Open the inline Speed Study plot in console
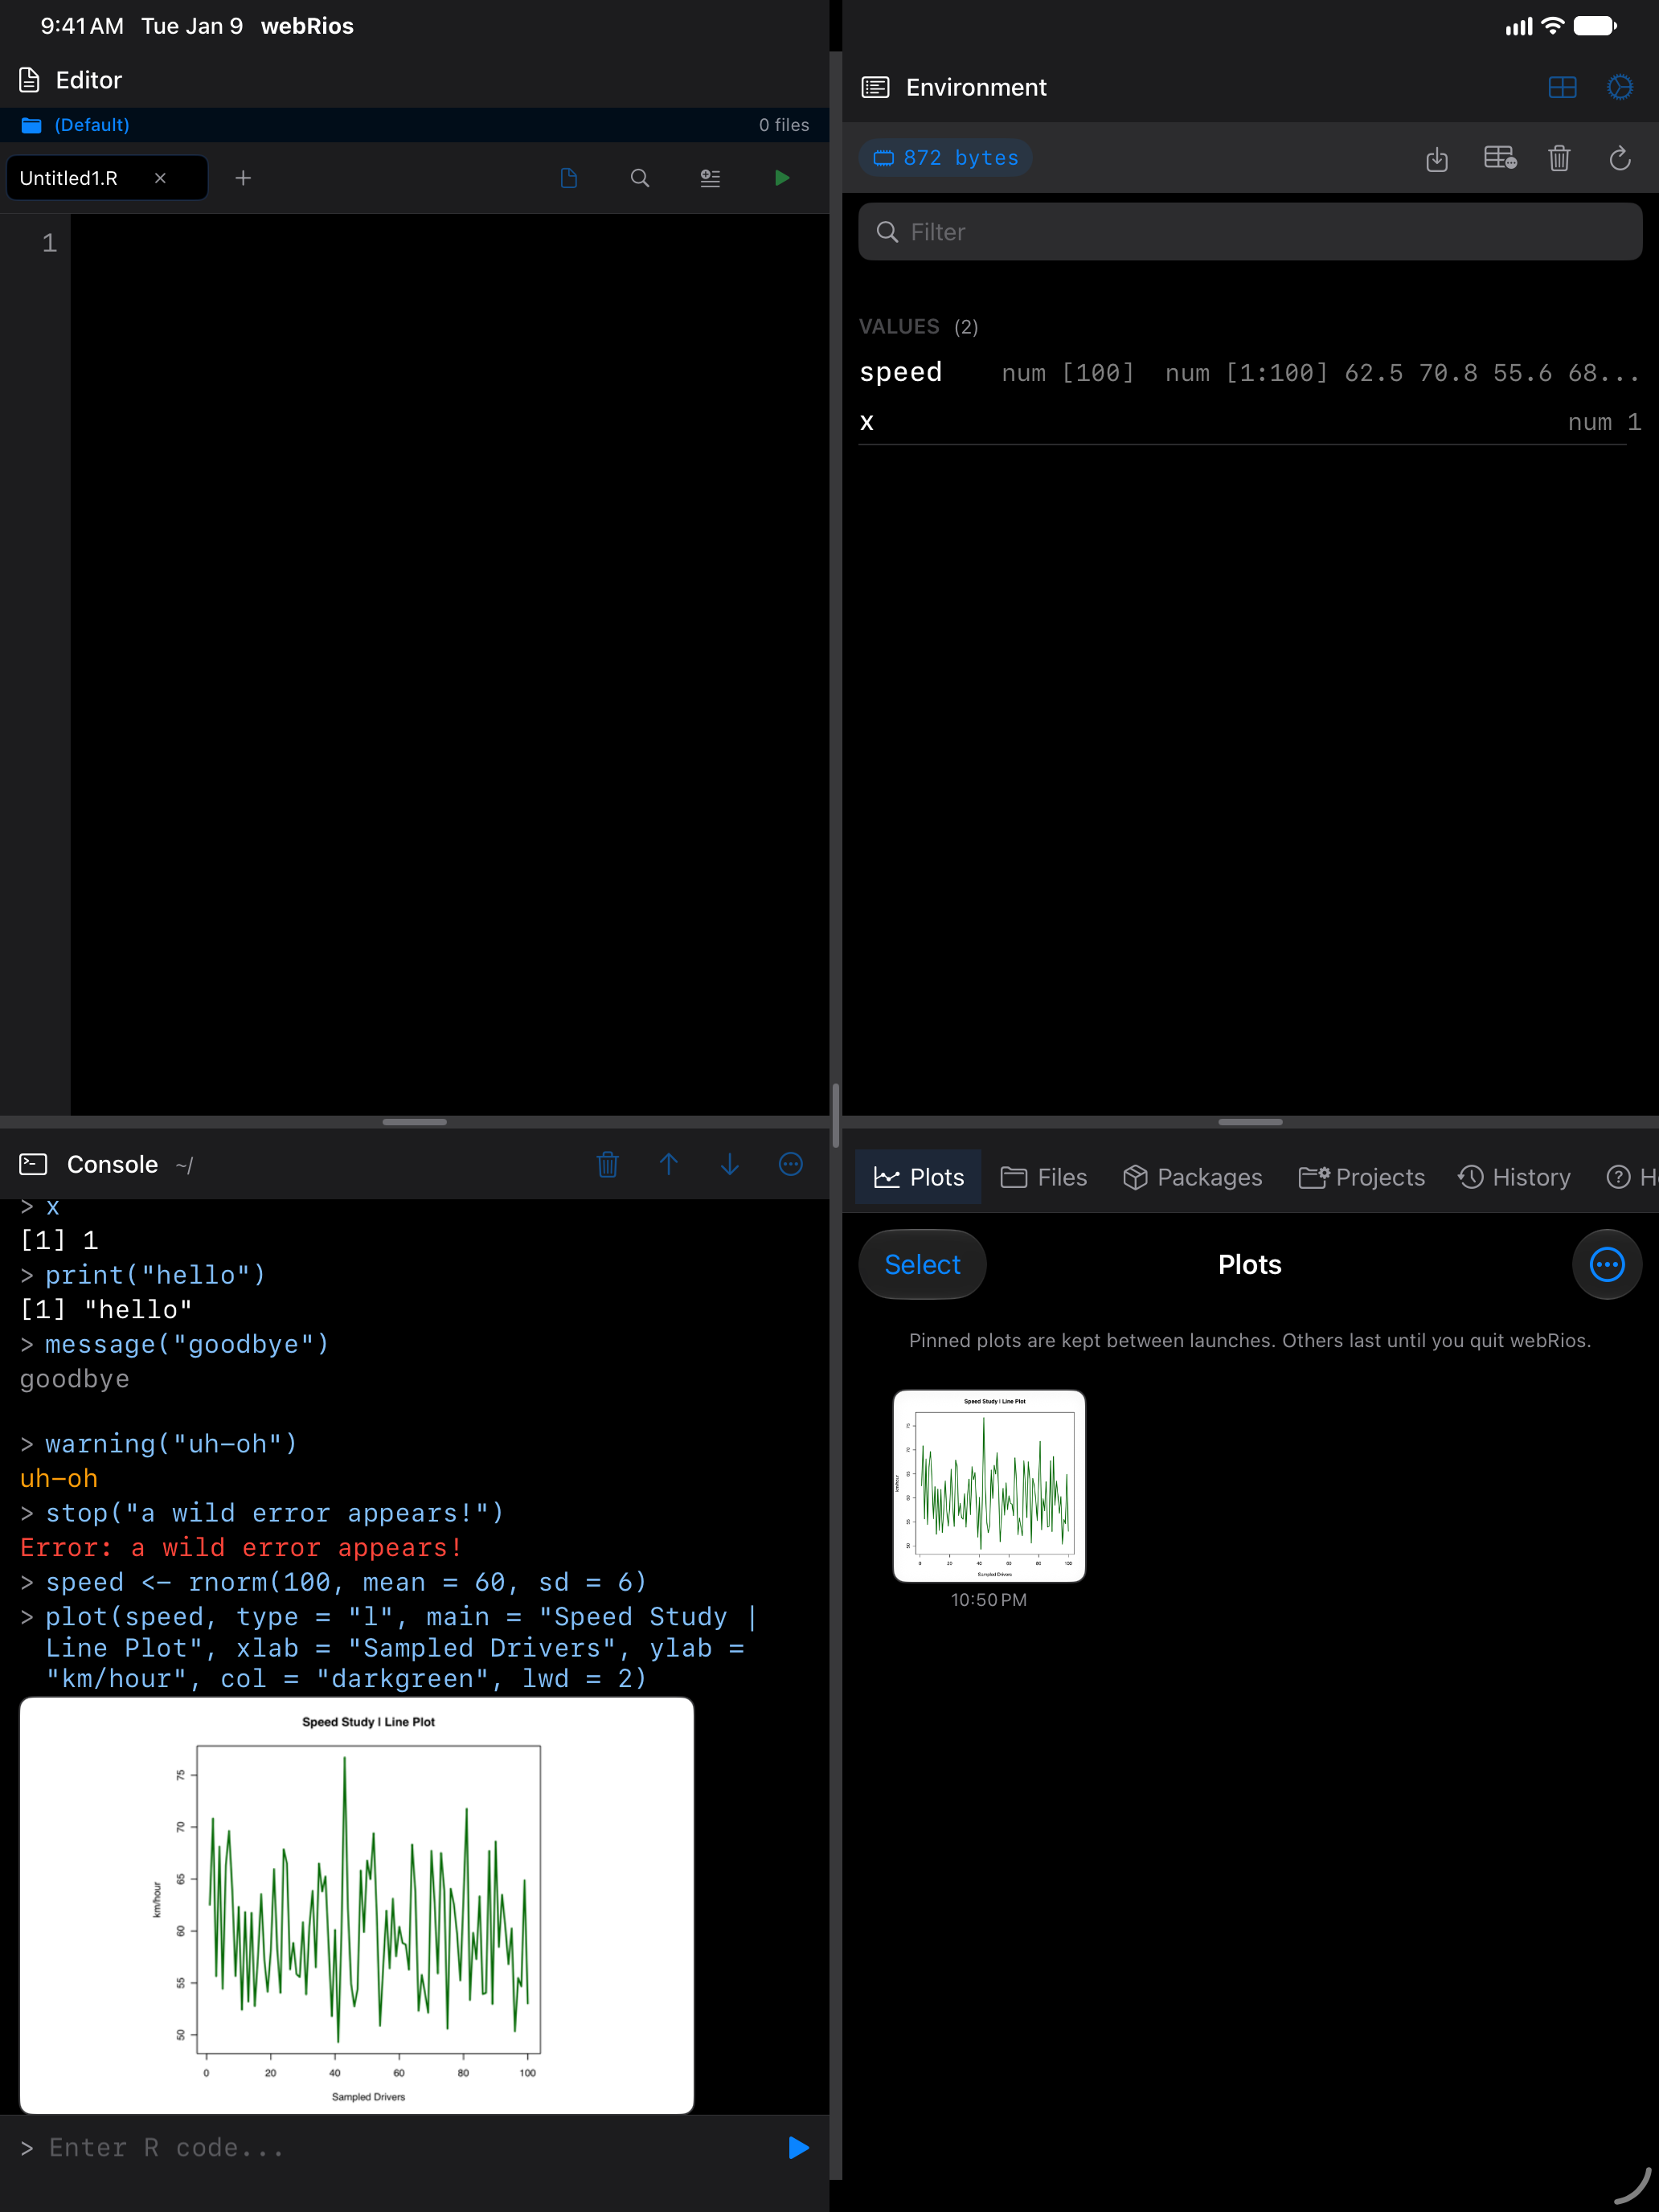 pyautogui.click(x=357, y=1905)
